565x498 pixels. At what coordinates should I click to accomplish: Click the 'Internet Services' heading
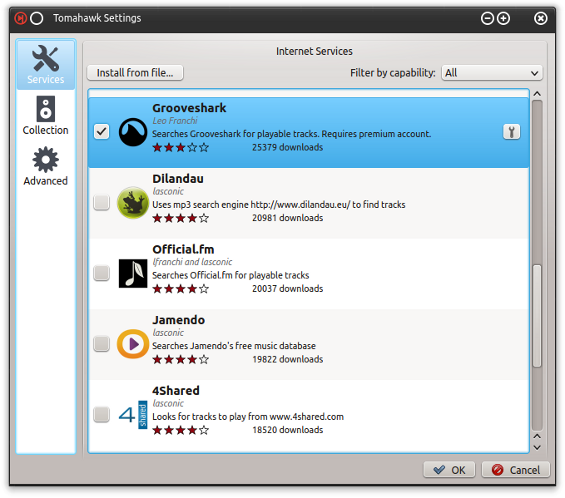click(314, 51)
